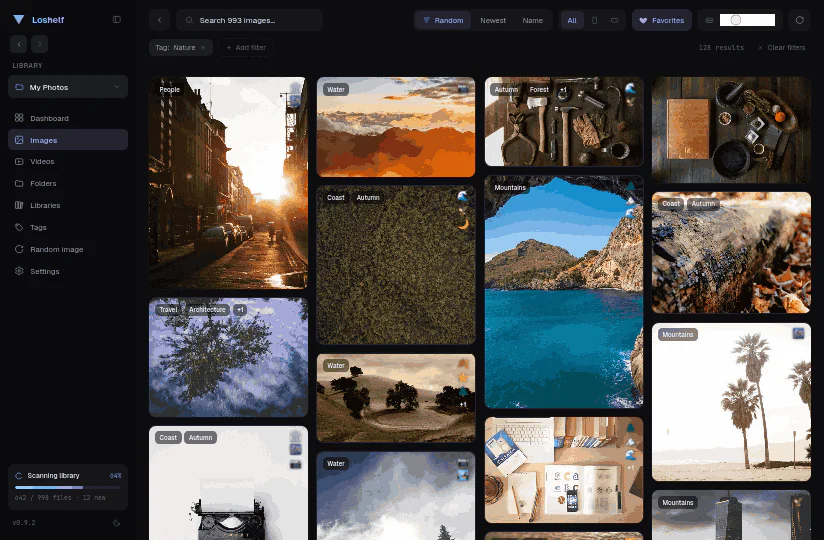The height and width of the screenshot is (540, 824).
Task: Open the My Photos library dropdown
Action: coord(68,87)
